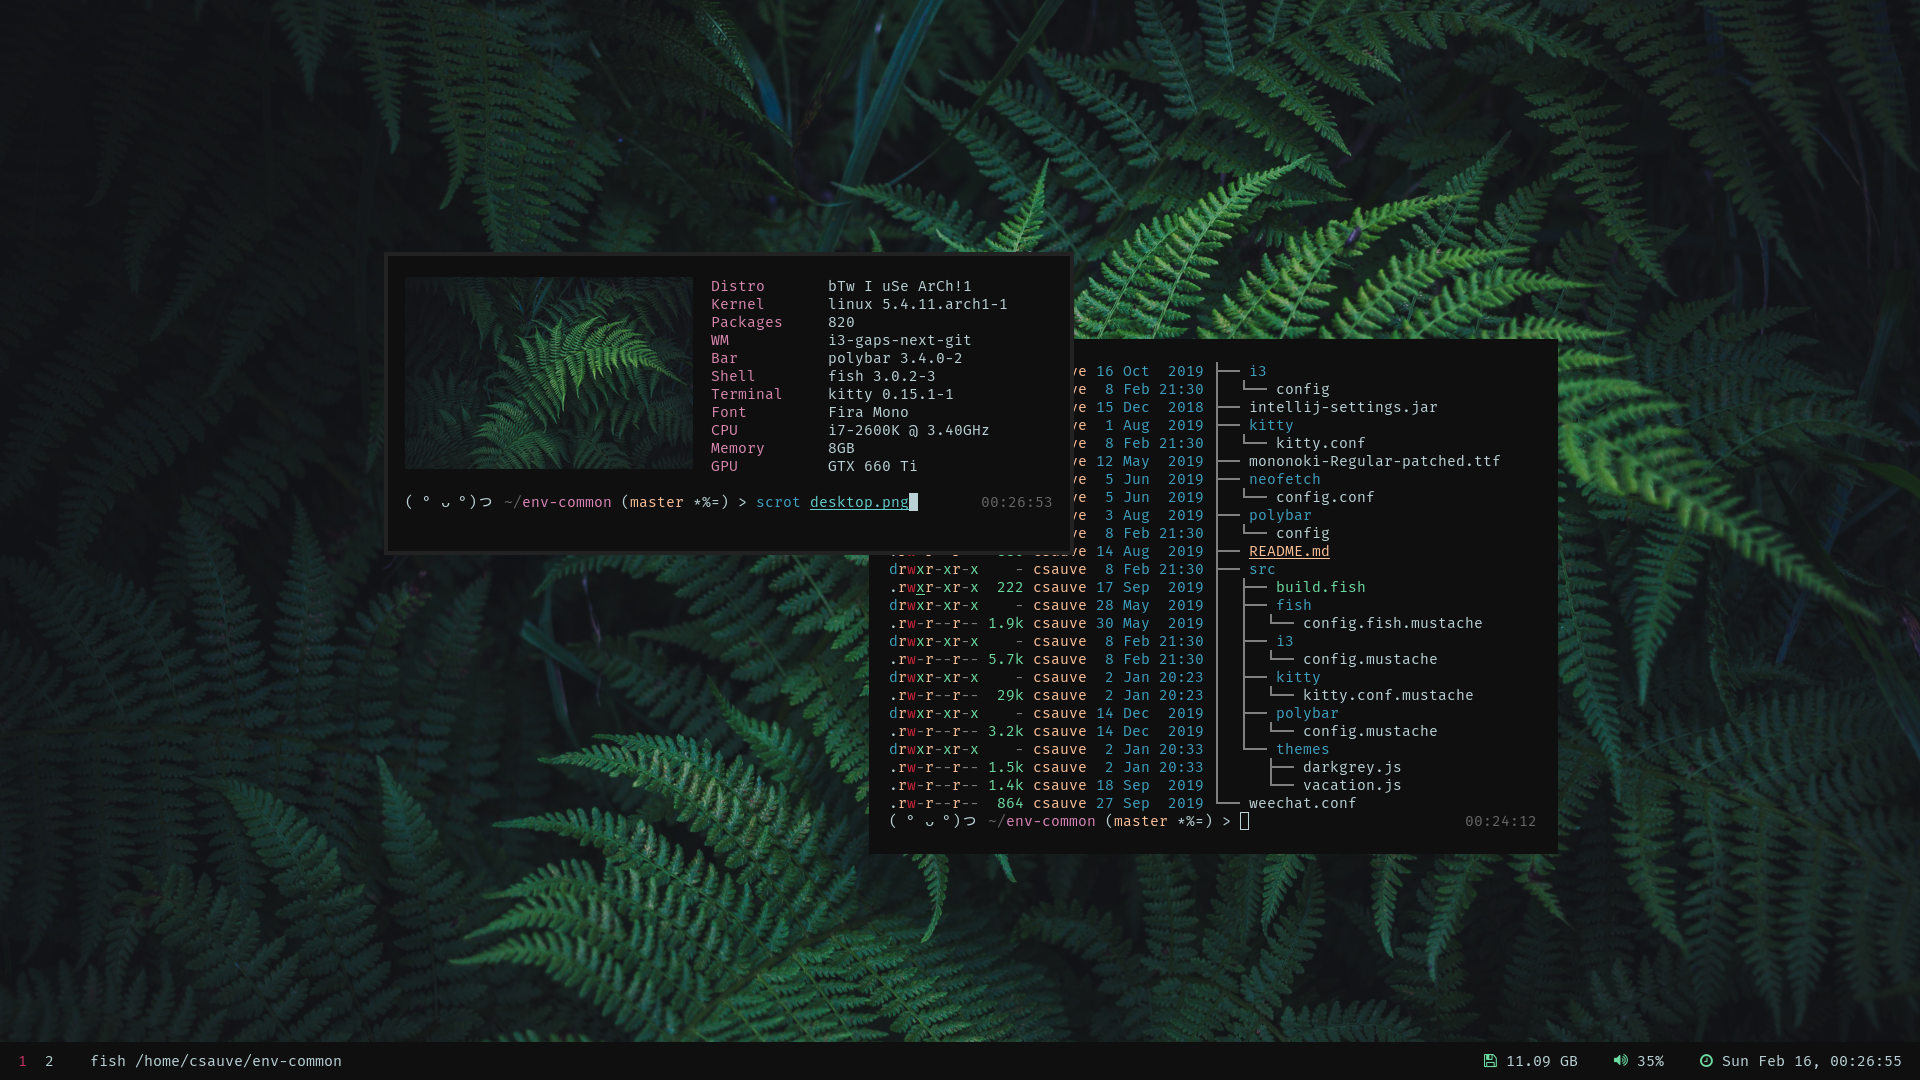Screen dimensions: 1920x1080
Task: Click the clock icon in polybar
Action: click(1706, 1061)
